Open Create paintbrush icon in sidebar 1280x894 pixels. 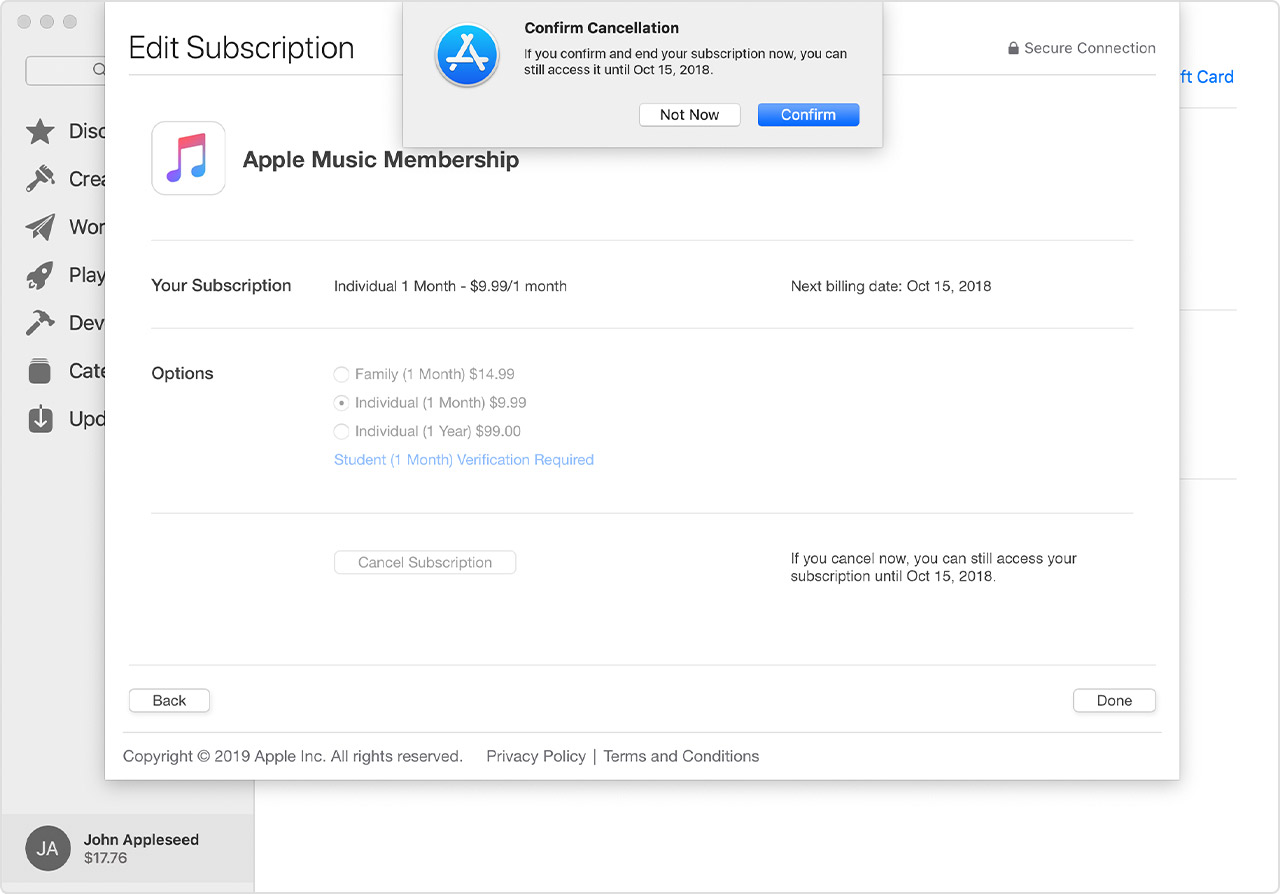pyautogui.click(x=40, y=179)
